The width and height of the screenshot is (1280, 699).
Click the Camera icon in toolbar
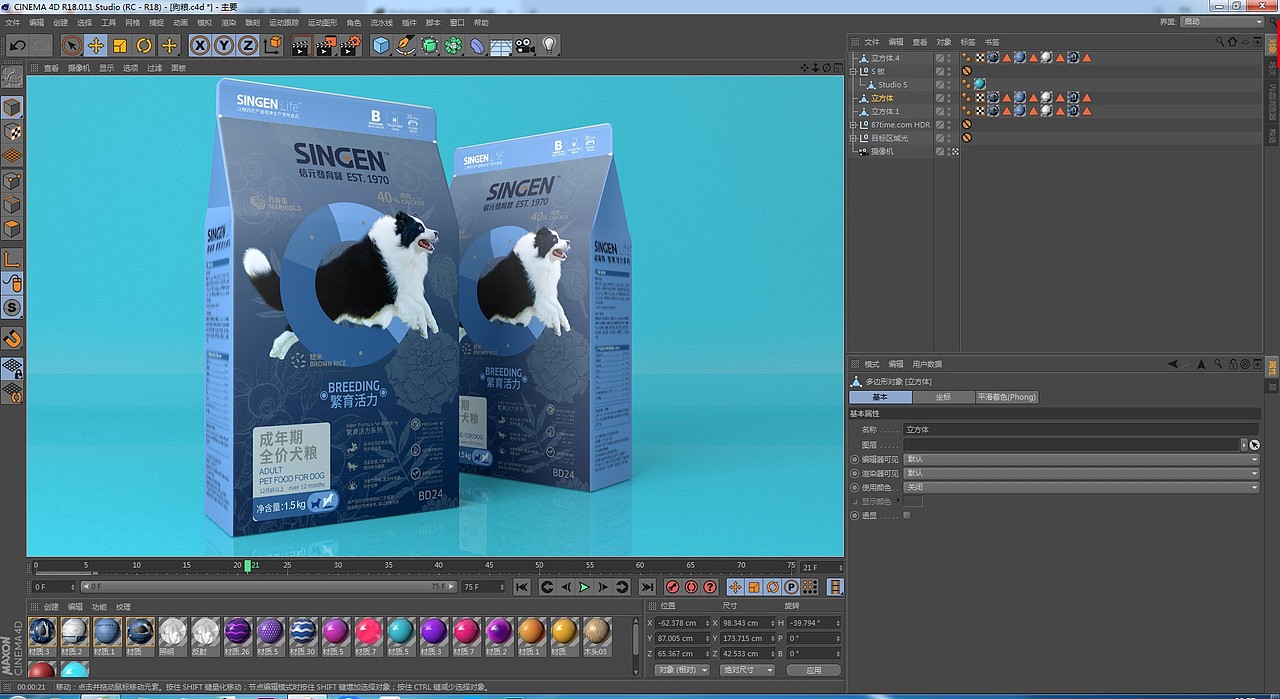(x=525, y=45)
